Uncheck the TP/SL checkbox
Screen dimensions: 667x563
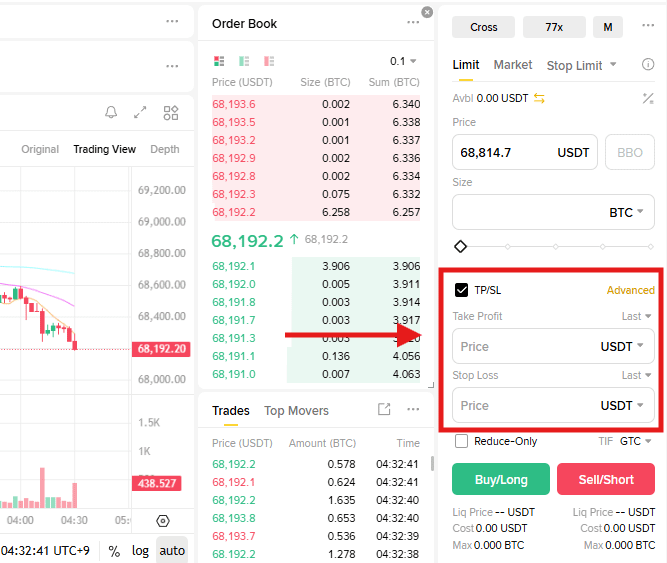(461, 290)
